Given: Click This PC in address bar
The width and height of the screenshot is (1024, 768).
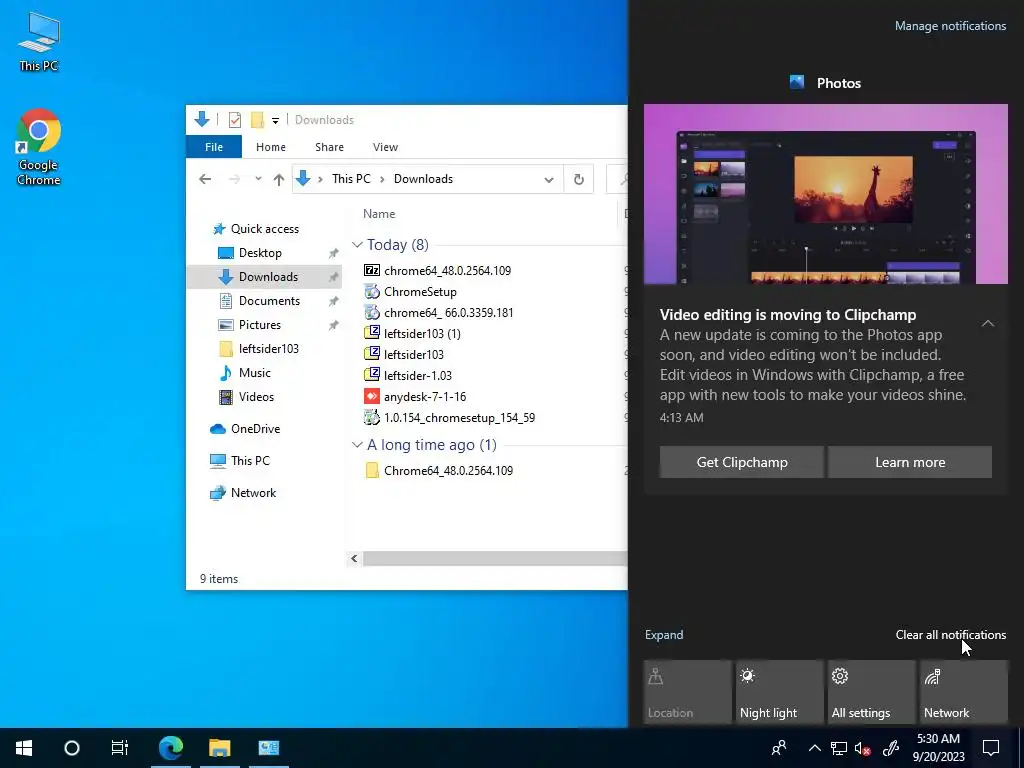Looking at the screenshot, I should tap(351, 179).
